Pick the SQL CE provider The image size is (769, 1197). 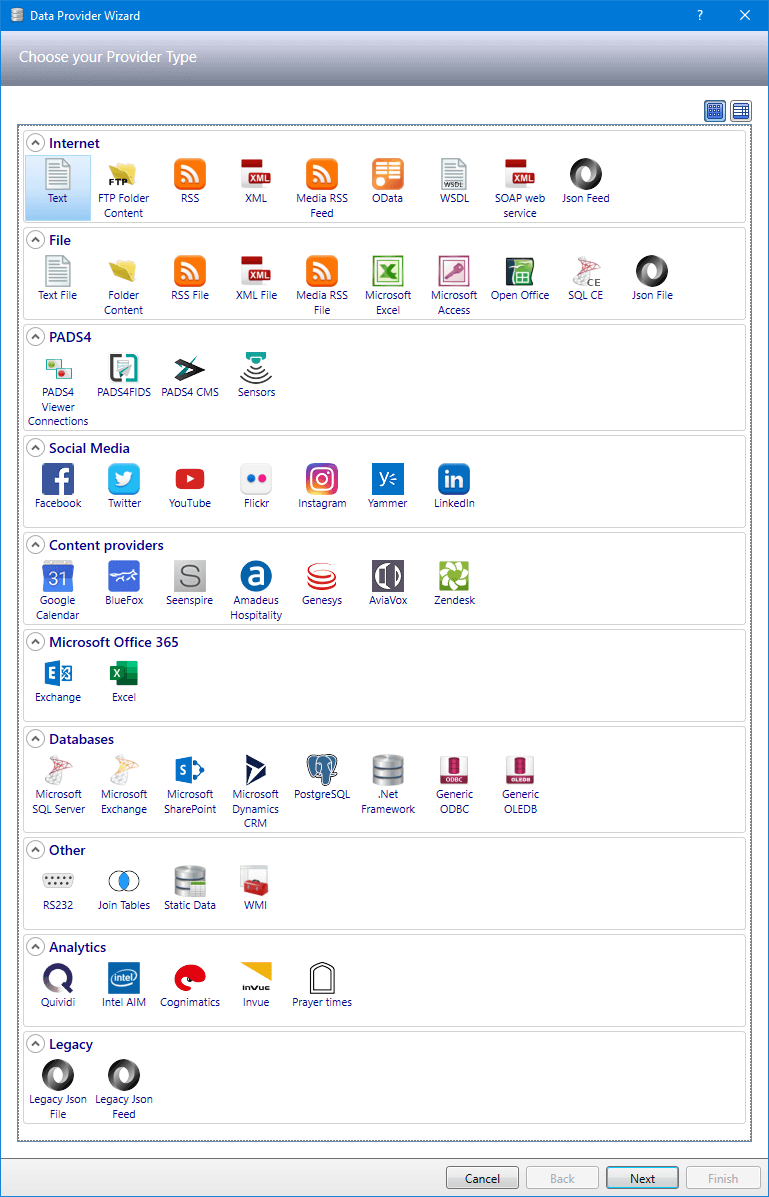(x=586, y=279)
